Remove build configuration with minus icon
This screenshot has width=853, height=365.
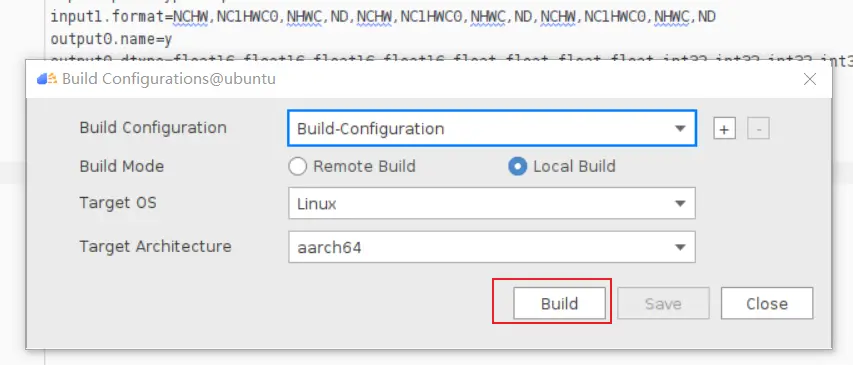(x=758, y=129)
